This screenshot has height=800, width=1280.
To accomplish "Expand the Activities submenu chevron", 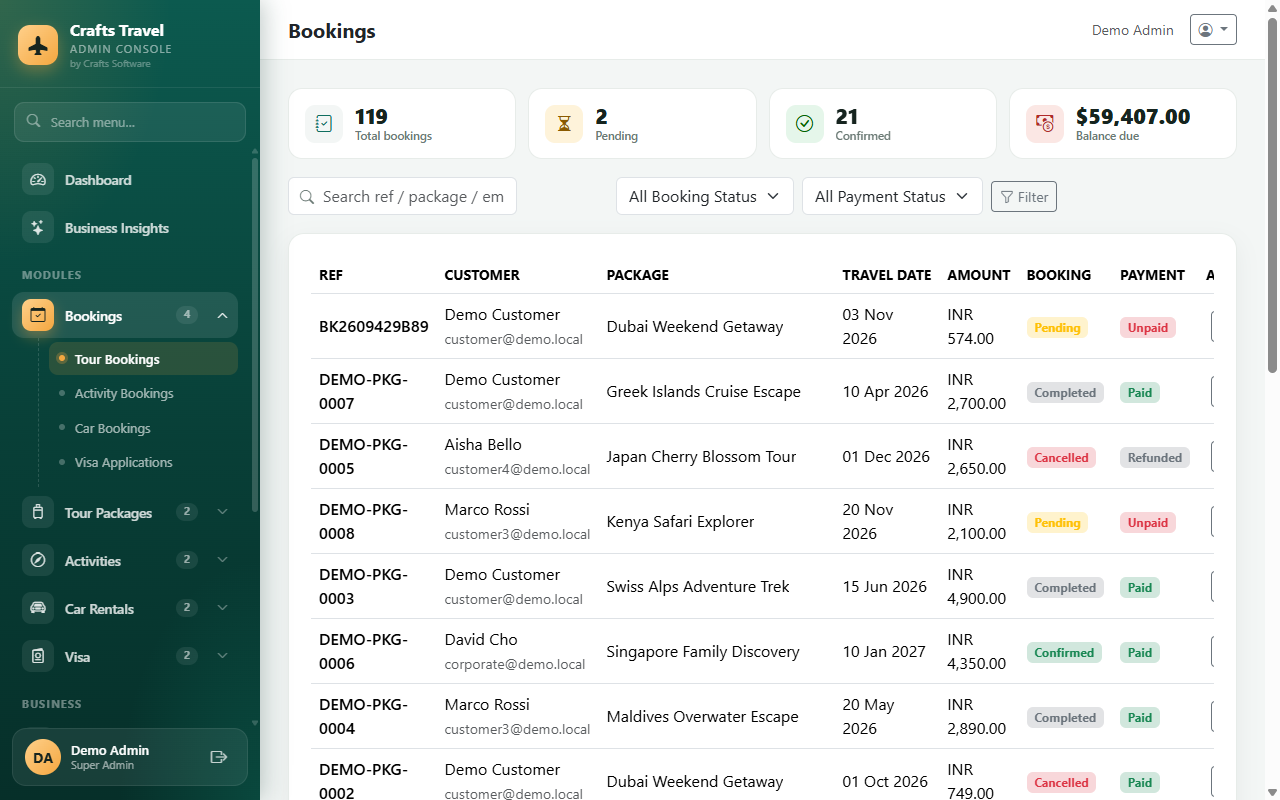I will point(222,560).
